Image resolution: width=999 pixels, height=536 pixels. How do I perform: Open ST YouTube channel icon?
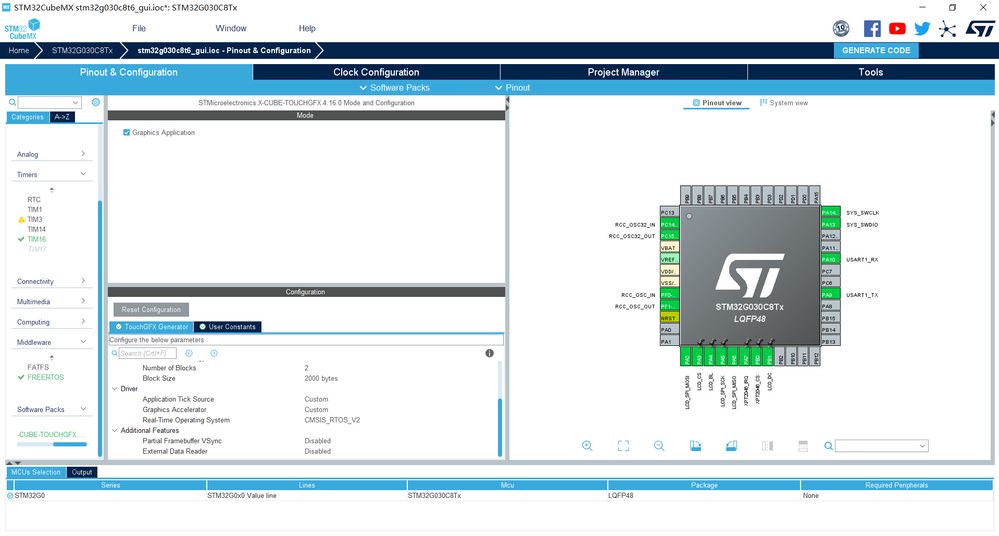pyautogui.click(x=897, y=29)
